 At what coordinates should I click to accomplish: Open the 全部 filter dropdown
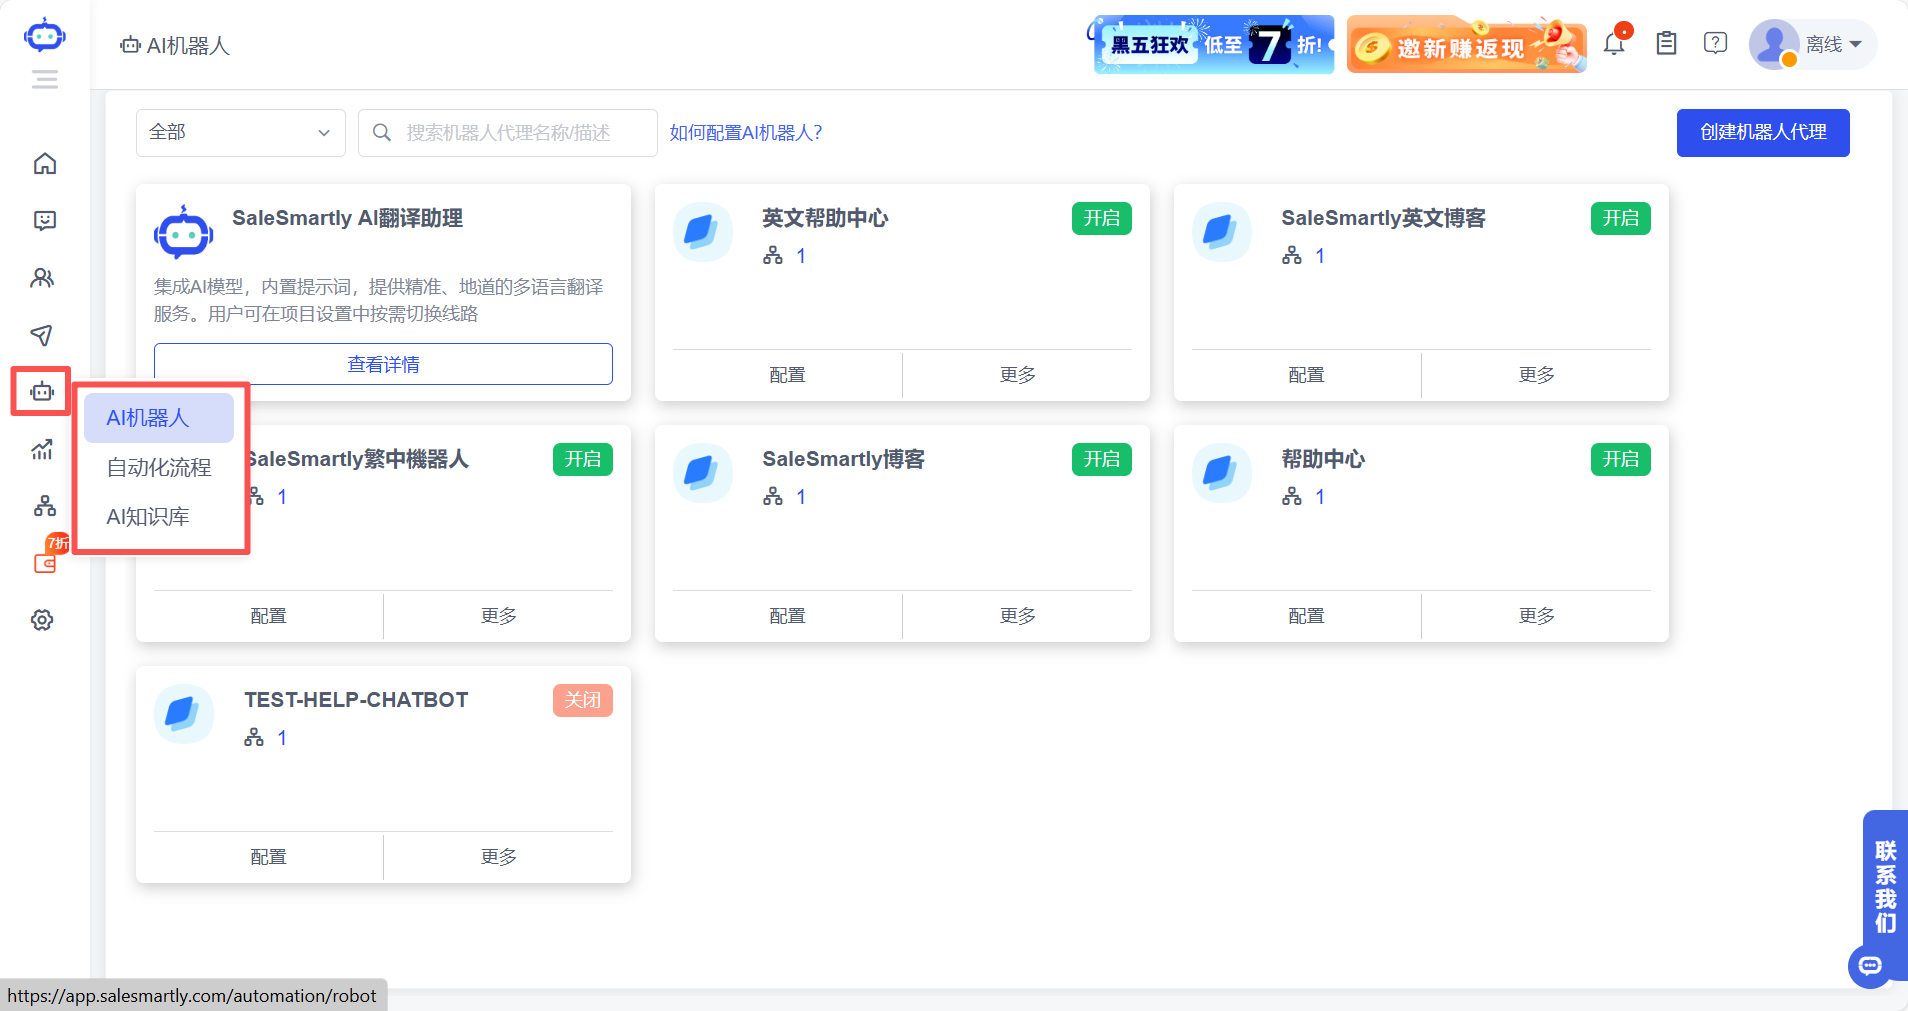[x=240, y=132]
